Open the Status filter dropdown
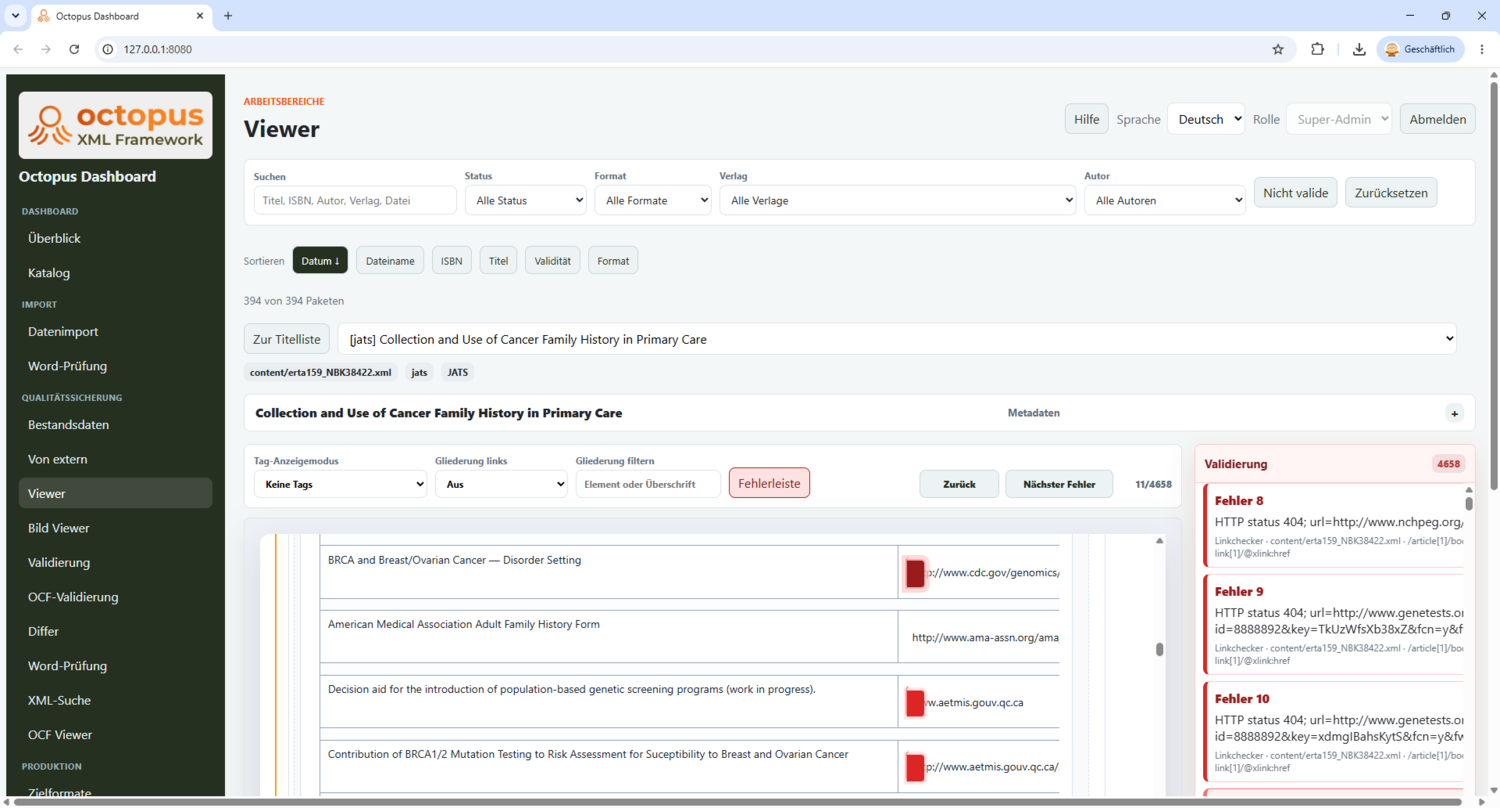This screenshot has height=808, width=1500. coord(525,200)
